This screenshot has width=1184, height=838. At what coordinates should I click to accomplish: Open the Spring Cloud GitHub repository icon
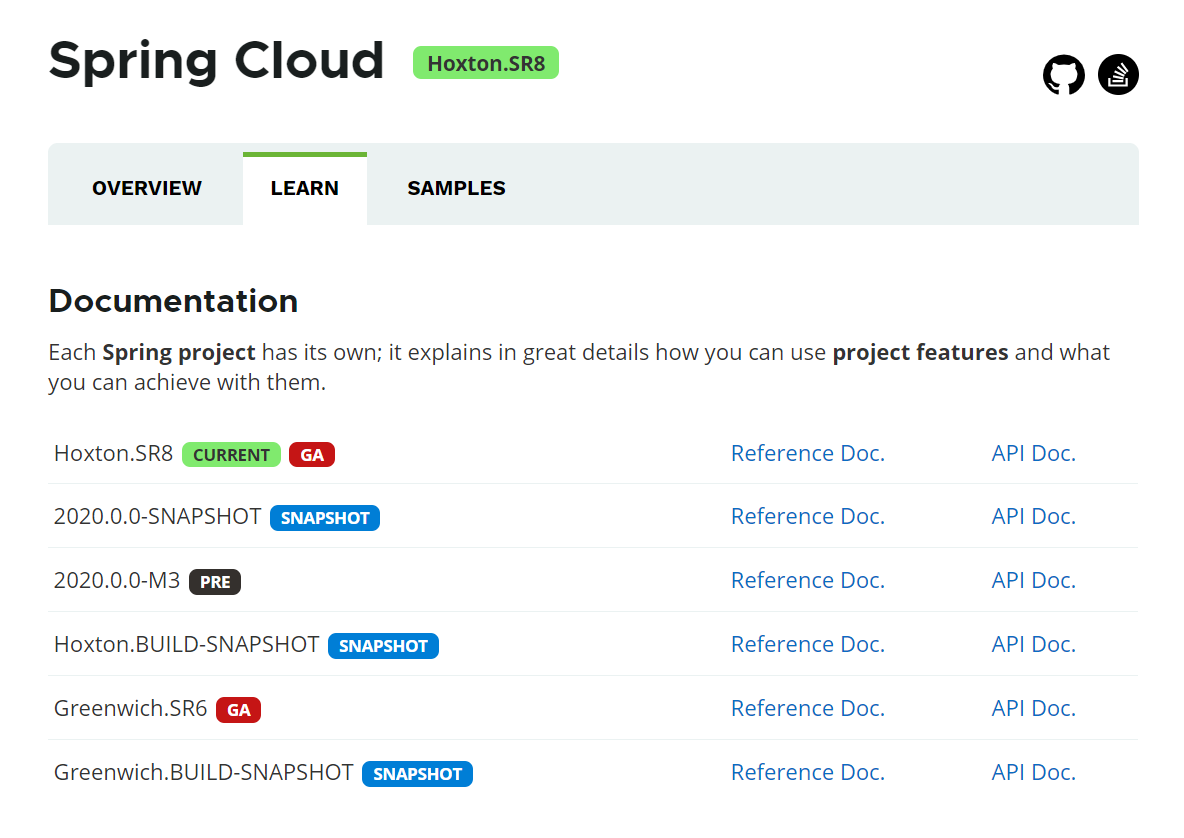tap(1063, 75)
